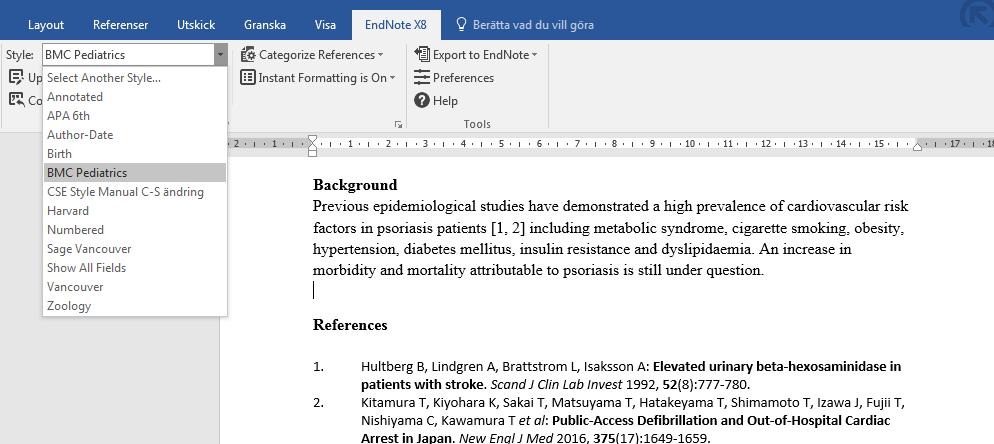Collapse the Style dropdown arrow
Image resolution: width=994 pixels, height=444 pixels.
[220, 55]
